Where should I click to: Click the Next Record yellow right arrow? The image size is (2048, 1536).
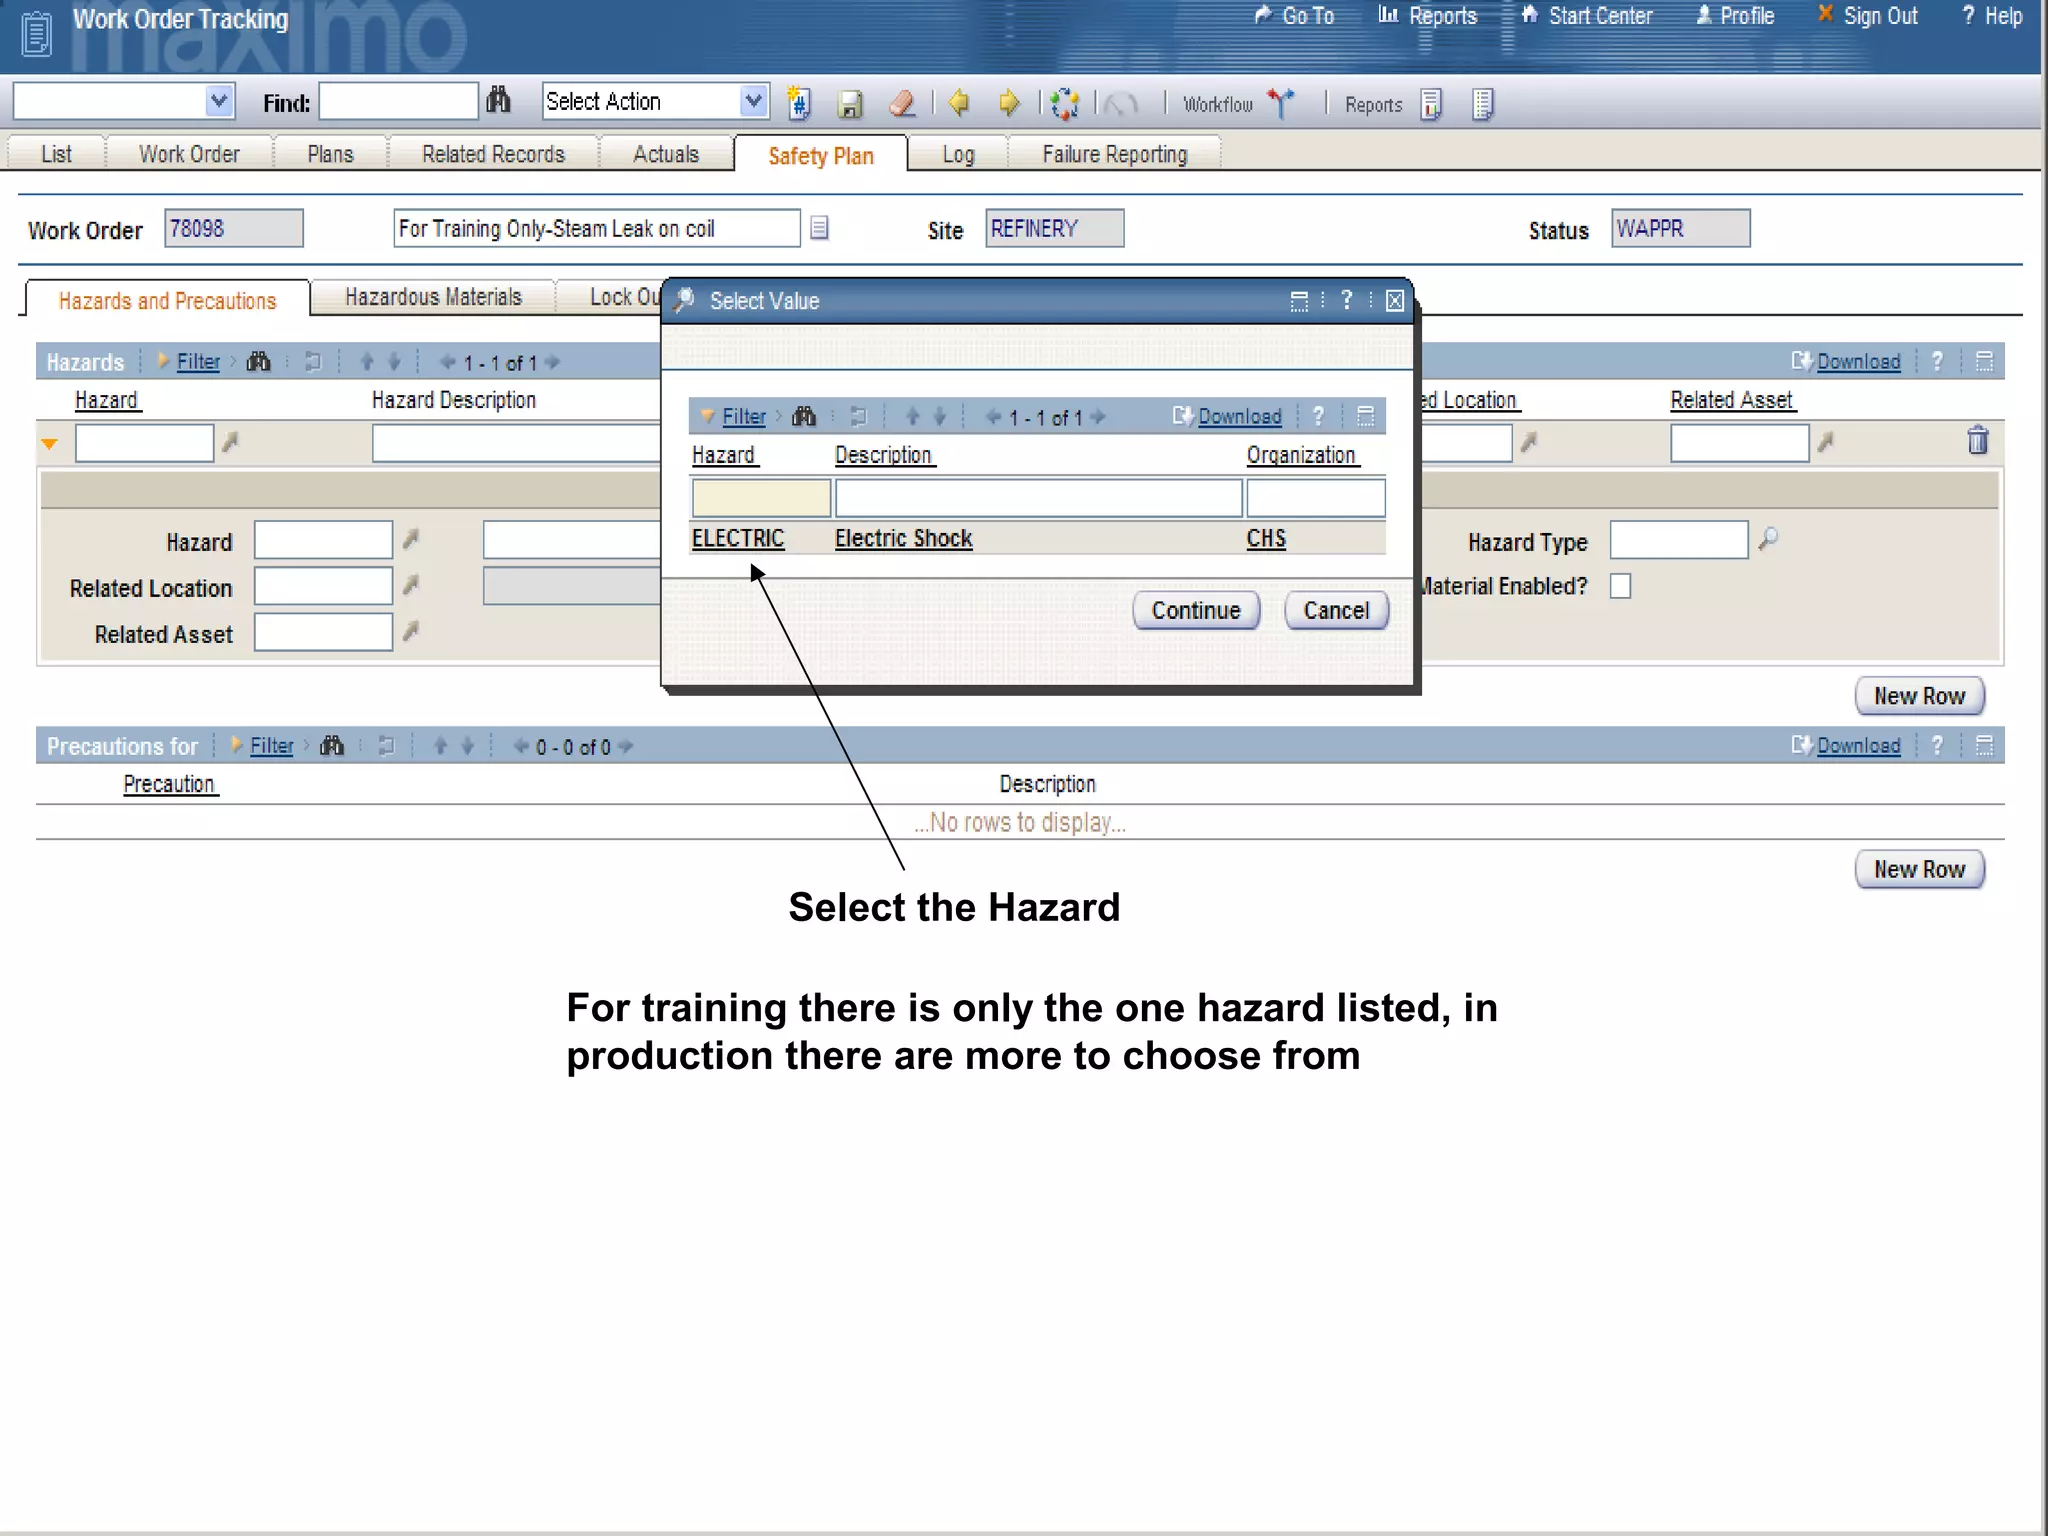point(1009,103)
